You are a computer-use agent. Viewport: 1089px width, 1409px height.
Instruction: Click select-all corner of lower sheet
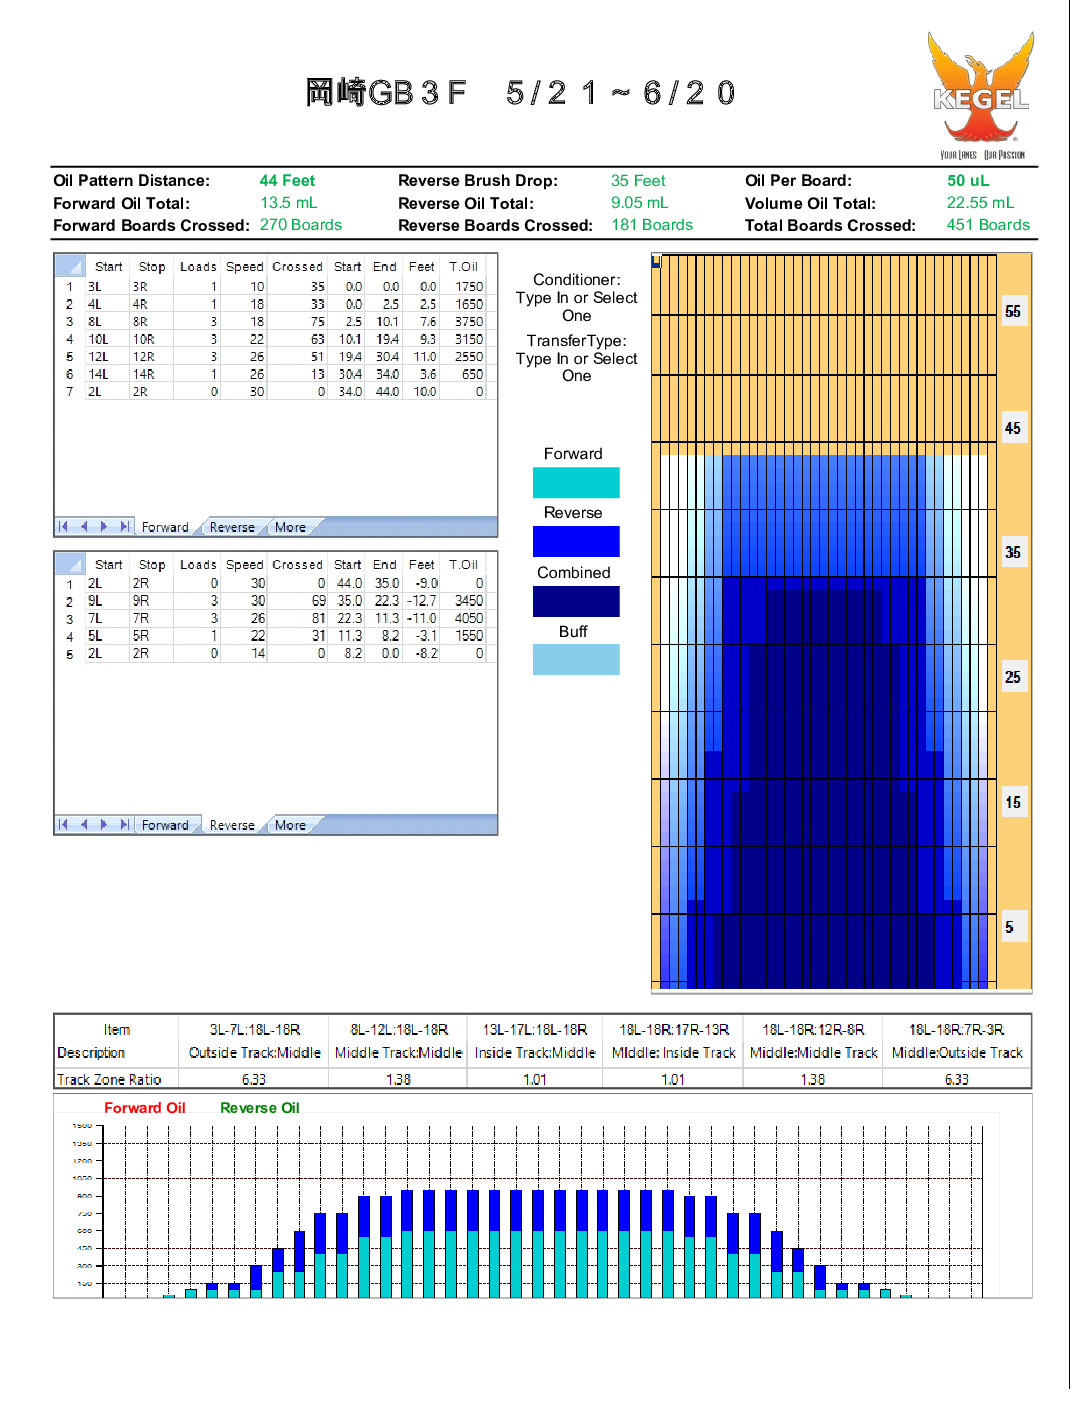pyautogui.click(x=70, y=564)
